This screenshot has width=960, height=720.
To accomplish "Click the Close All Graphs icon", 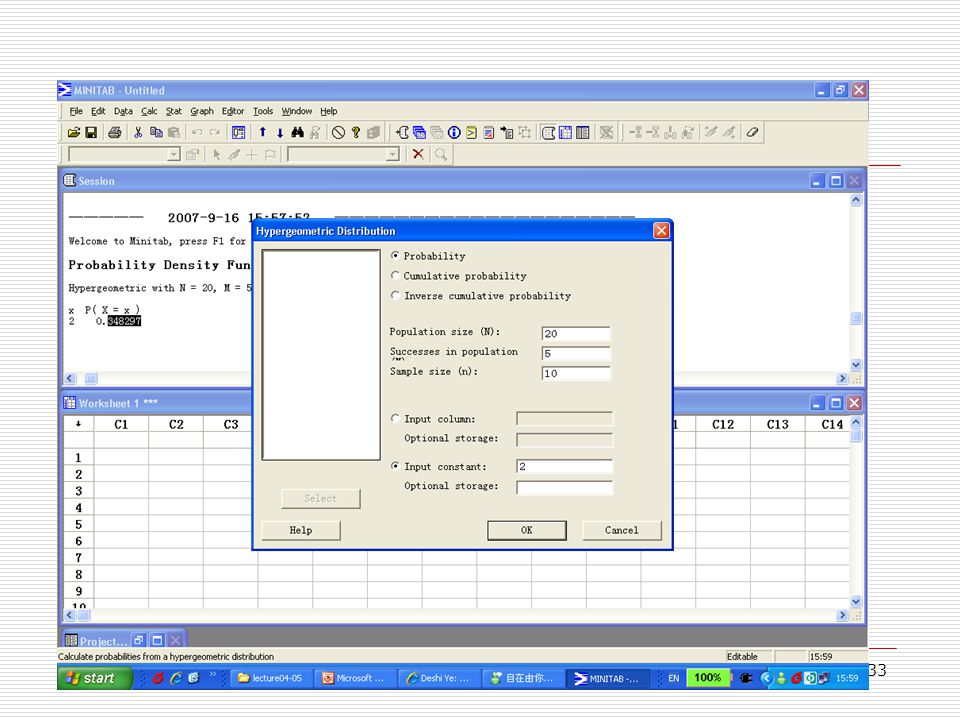I will coord(607,132).
